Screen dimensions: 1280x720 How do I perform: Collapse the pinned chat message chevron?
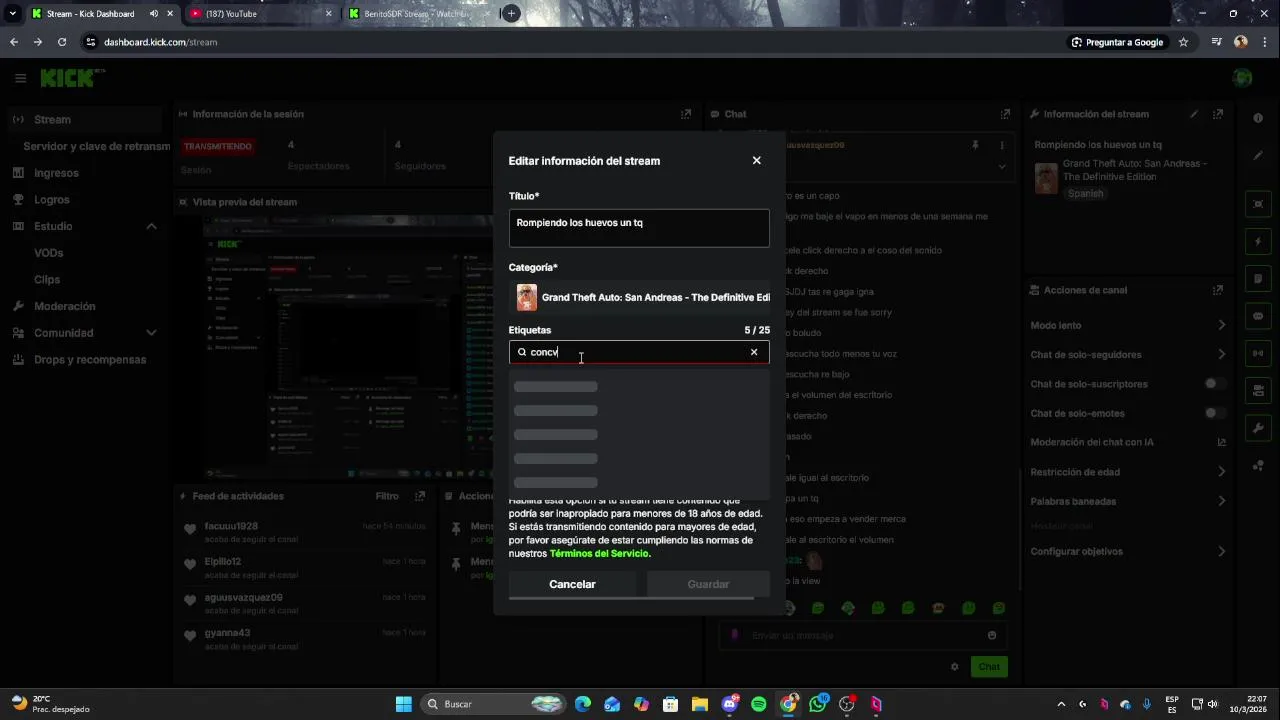(1001, 167)
